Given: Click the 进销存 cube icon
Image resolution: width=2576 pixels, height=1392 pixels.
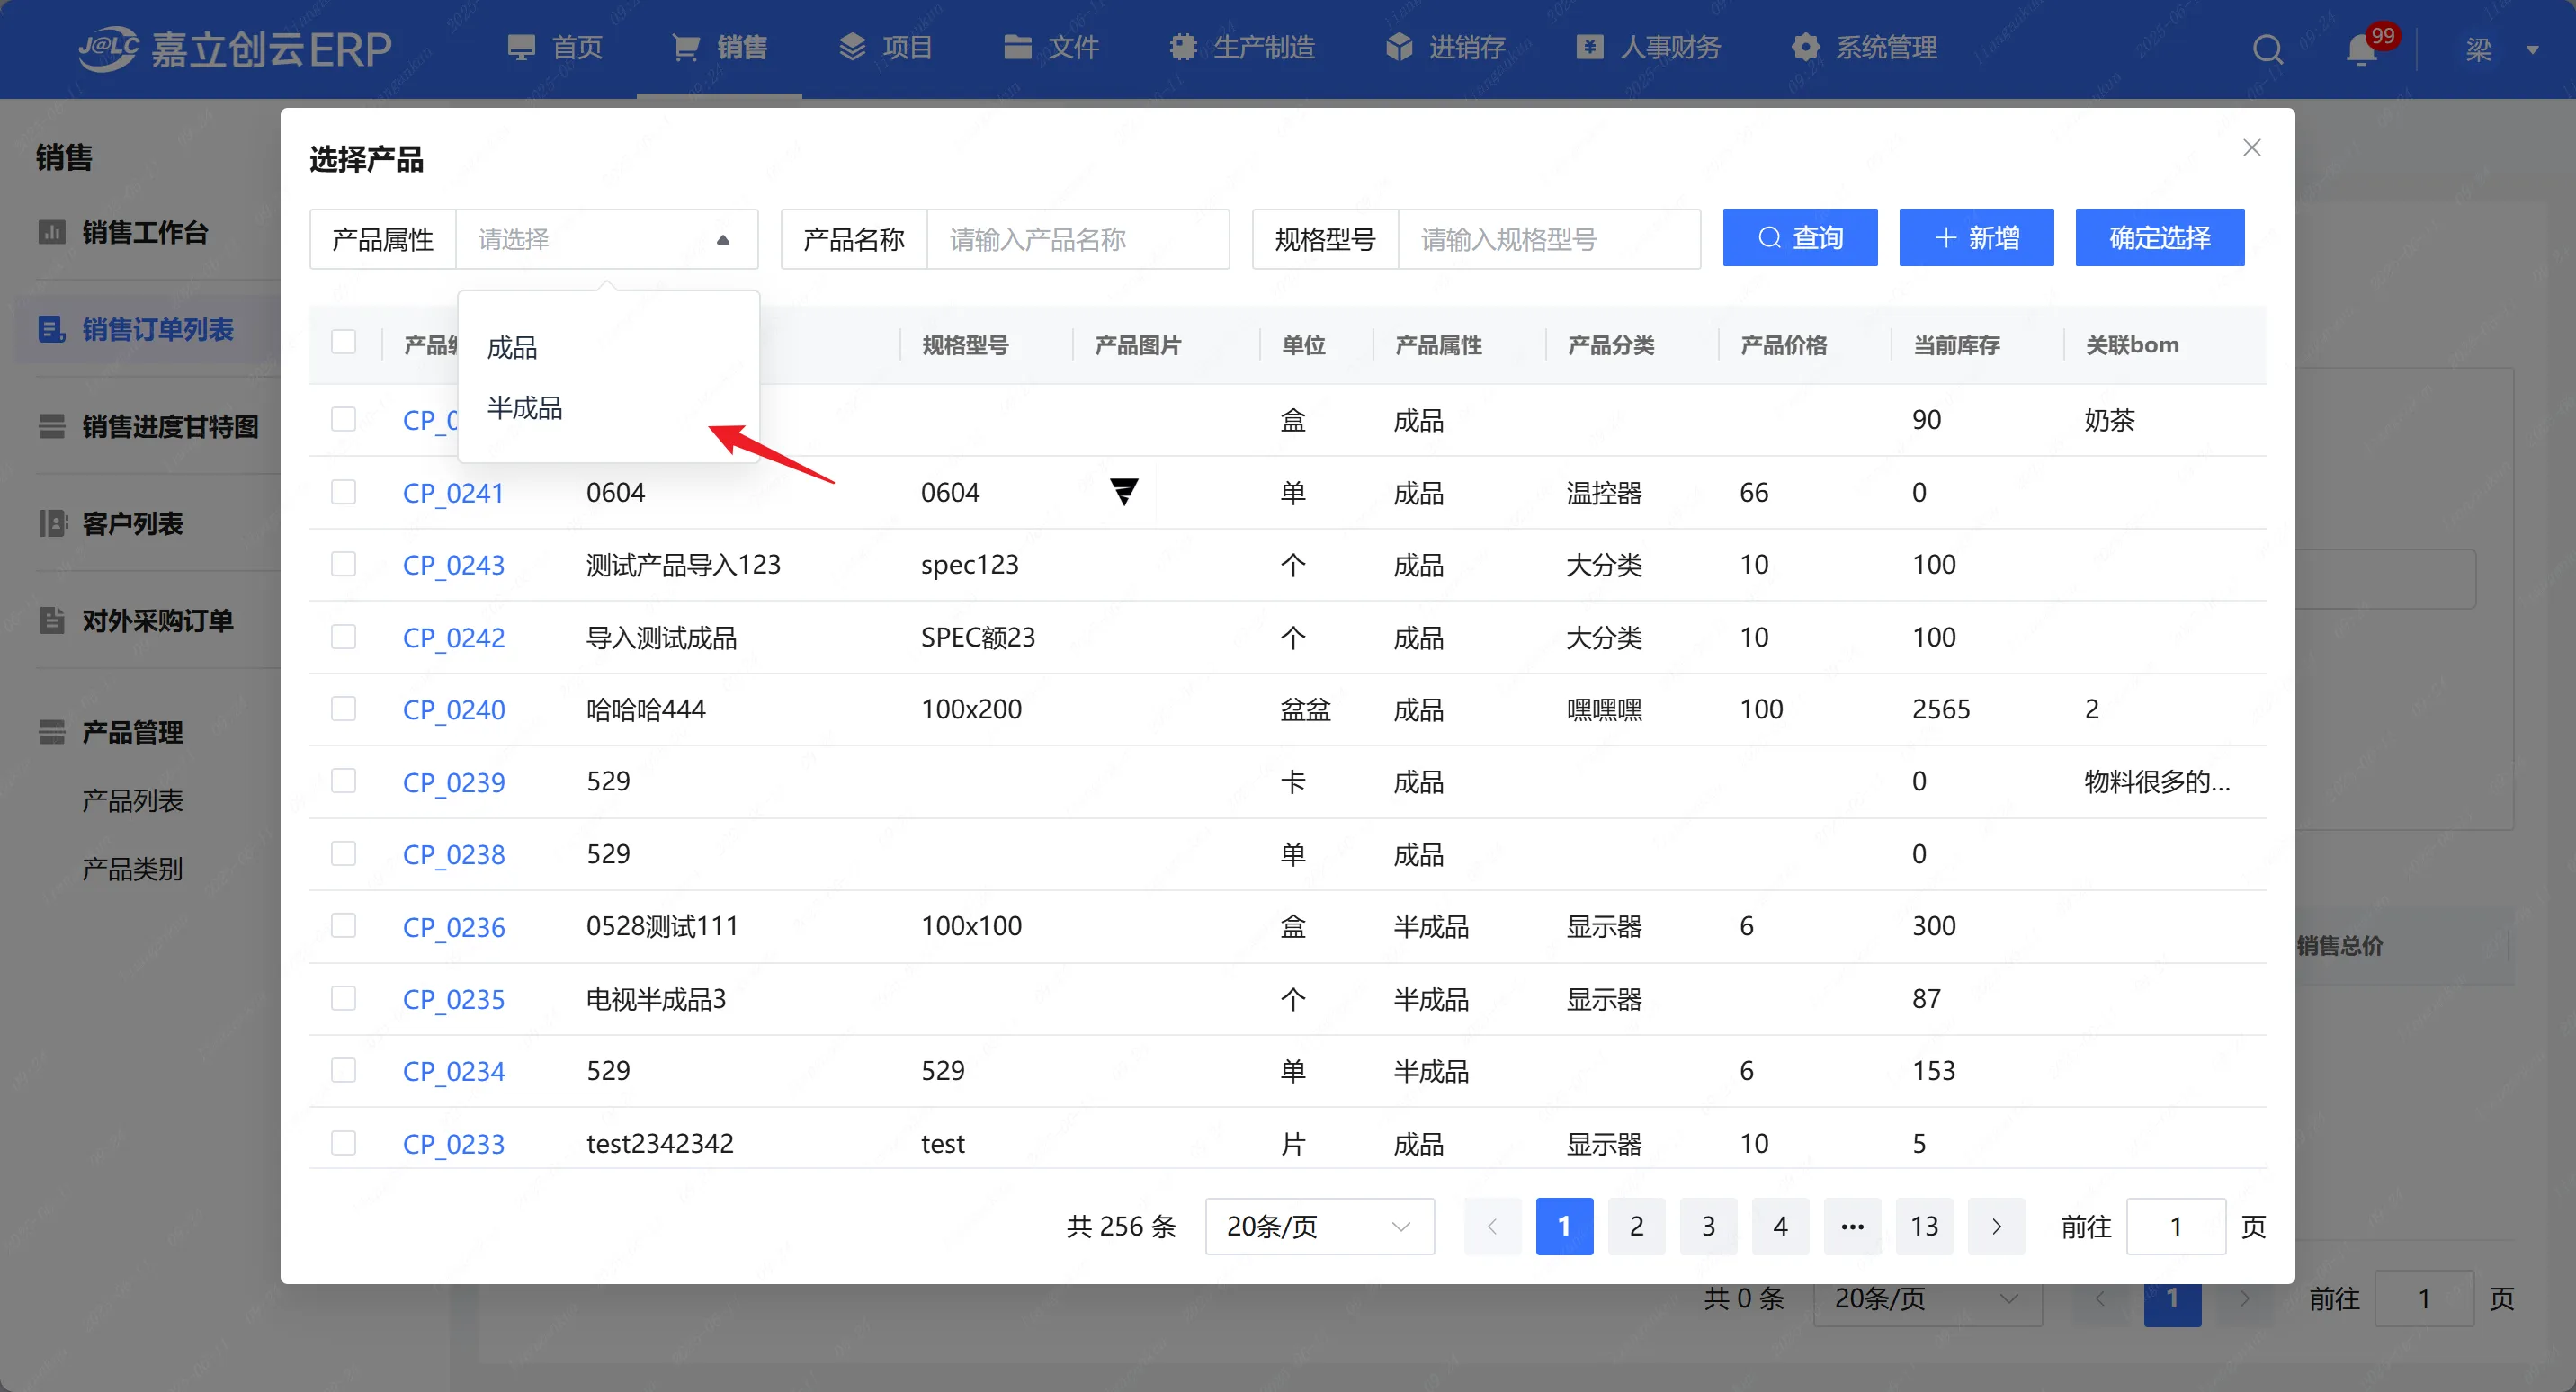Looking at the screenshot, I should 1399,47.
